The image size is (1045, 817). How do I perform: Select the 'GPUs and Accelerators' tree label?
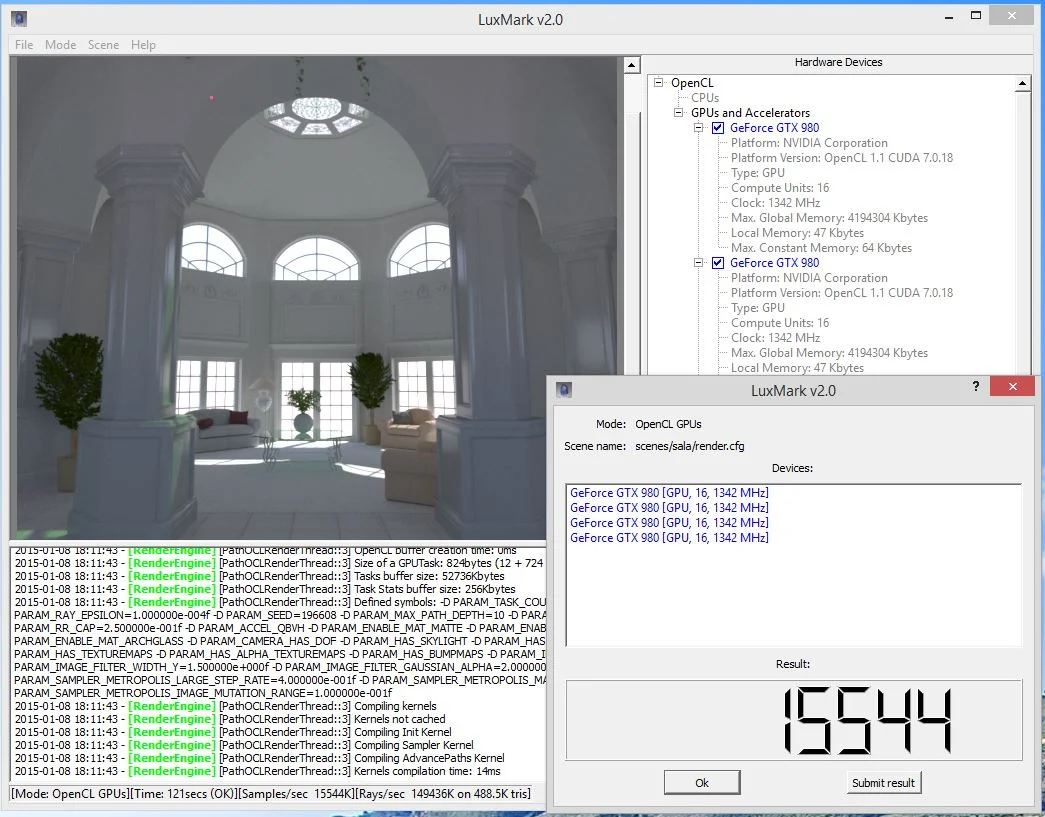[750, 113]
